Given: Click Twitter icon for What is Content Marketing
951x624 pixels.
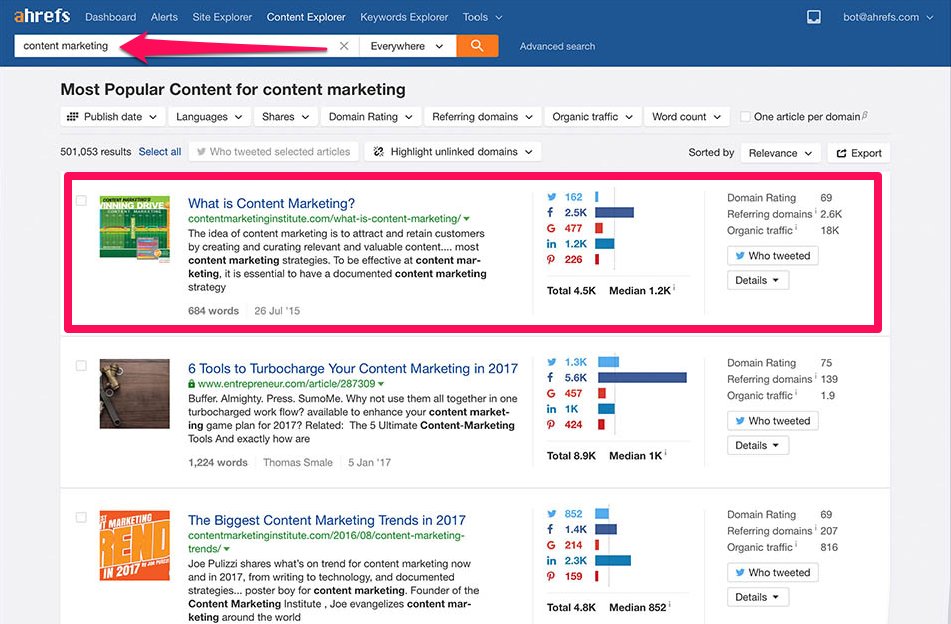Looking at the screenshot, I should click(x=551, y=197).
